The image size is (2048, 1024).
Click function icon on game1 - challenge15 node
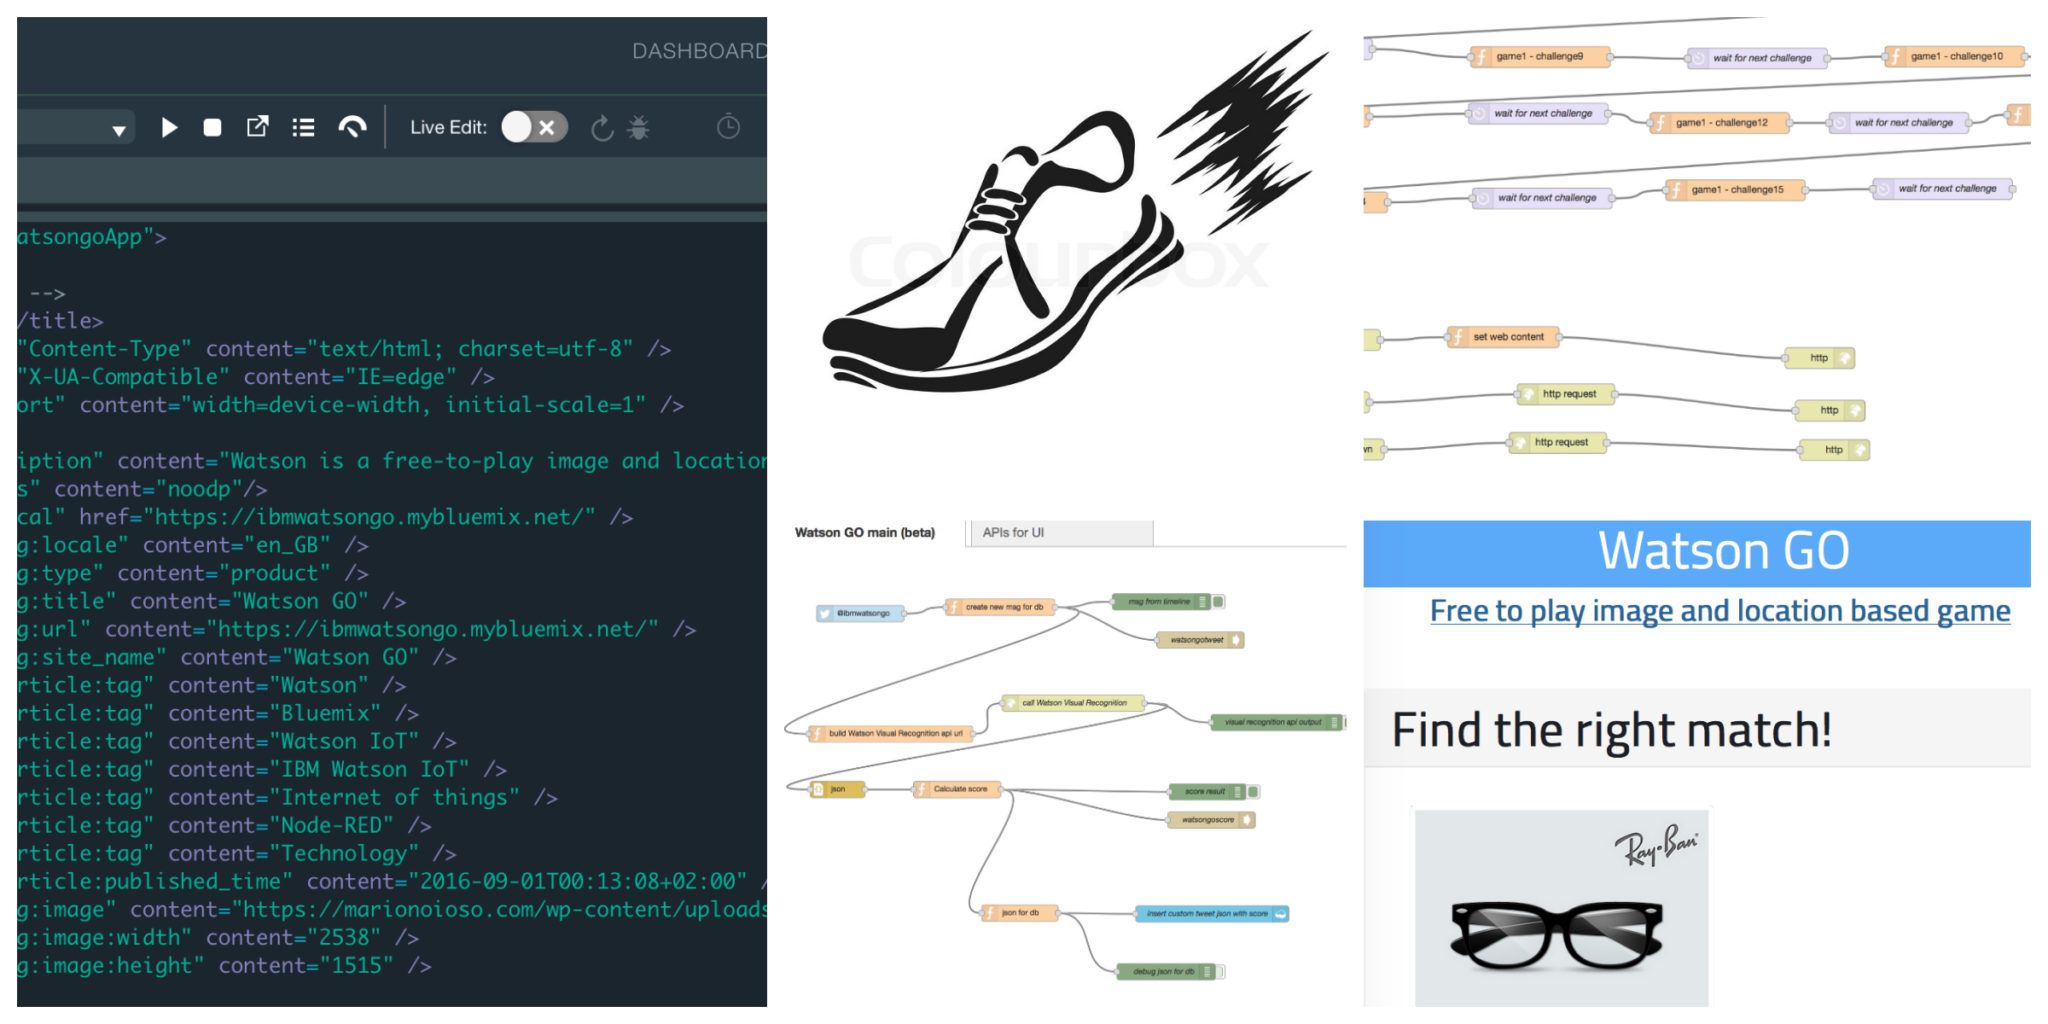point(1676,189)
